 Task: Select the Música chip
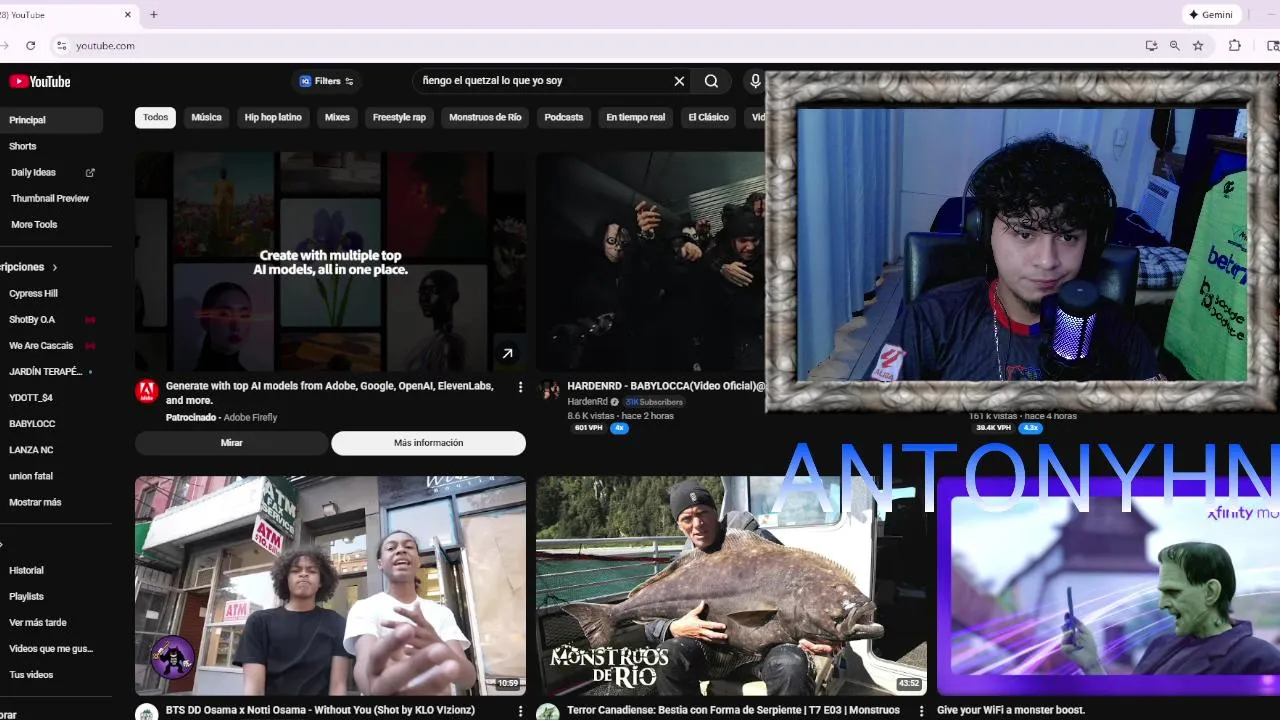click(206, 117)
